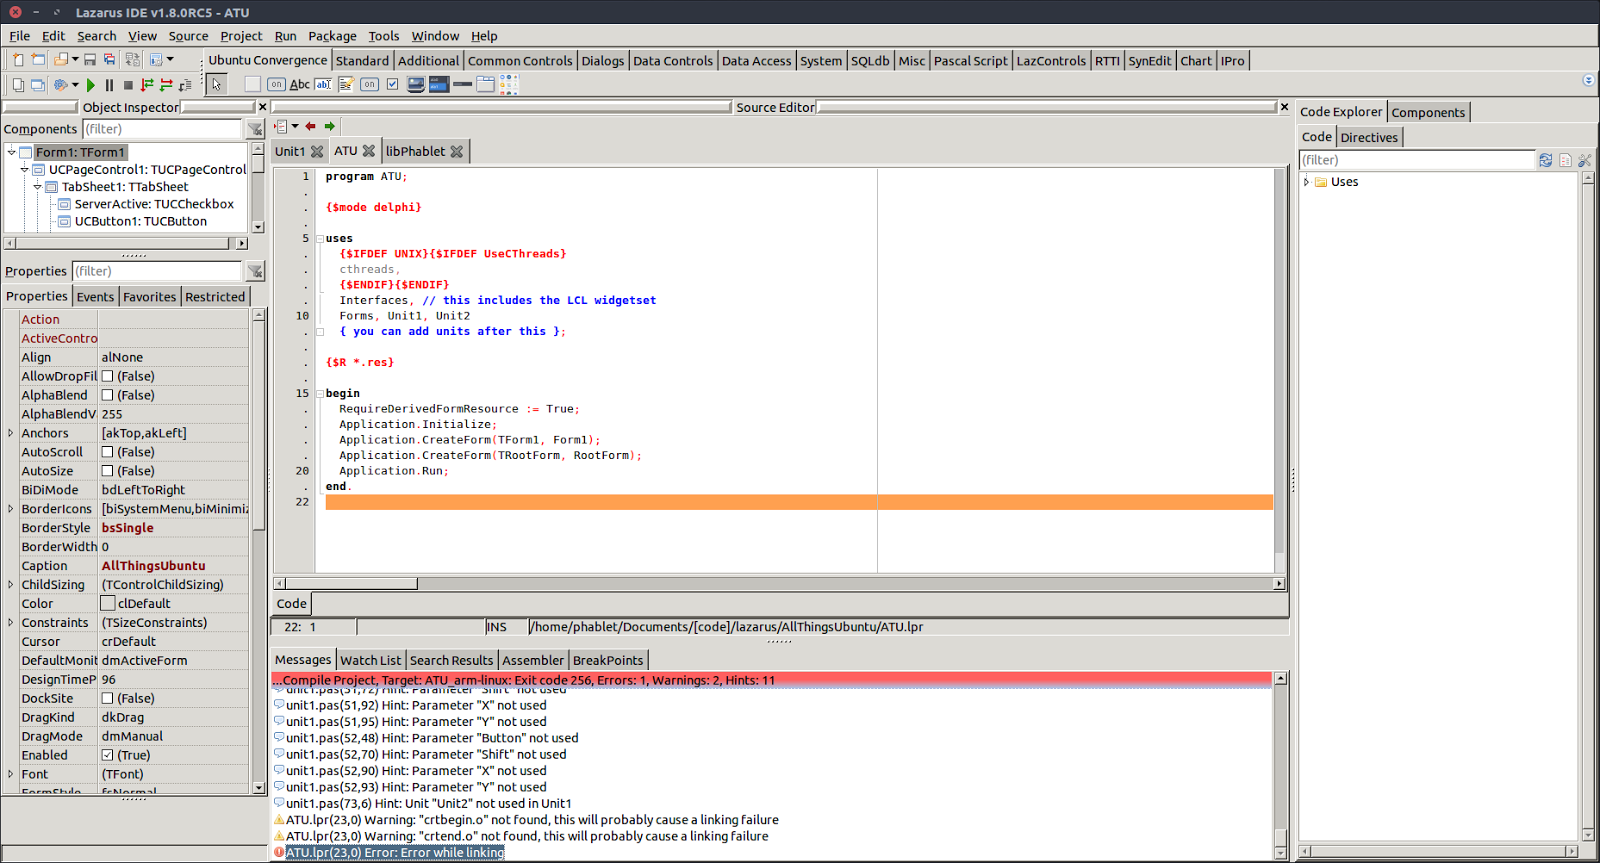The image size is (1600, 863).
Task: Click the jump history list icon in Source Editor
Action: (x=282, y=126)
